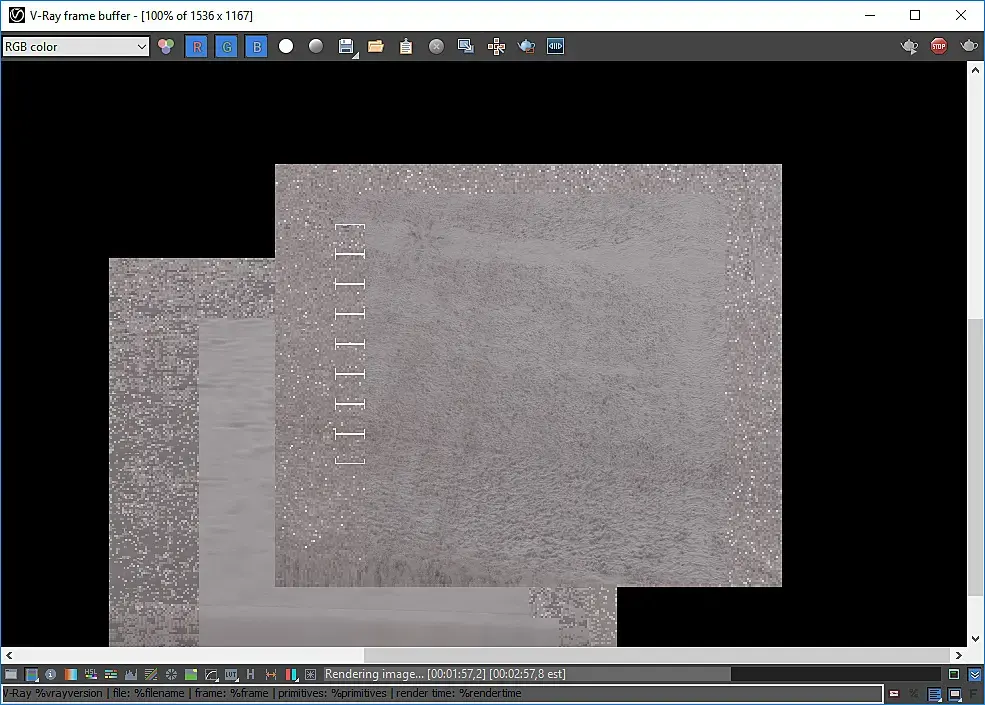Stop the rendering with STOP button
The width and height of the screenshot is (985, 705).
point(938,46)
